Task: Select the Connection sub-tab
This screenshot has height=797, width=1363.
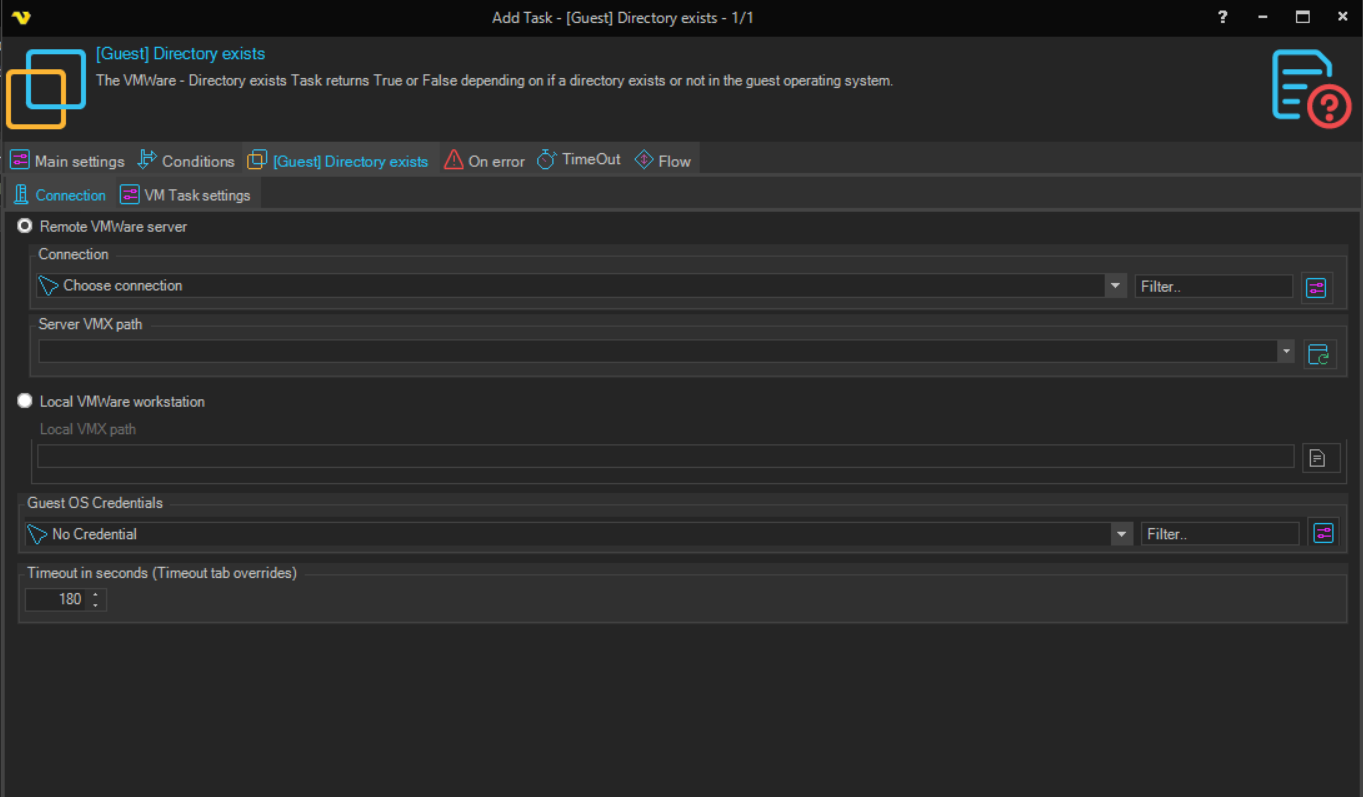Action: [60, 195]
